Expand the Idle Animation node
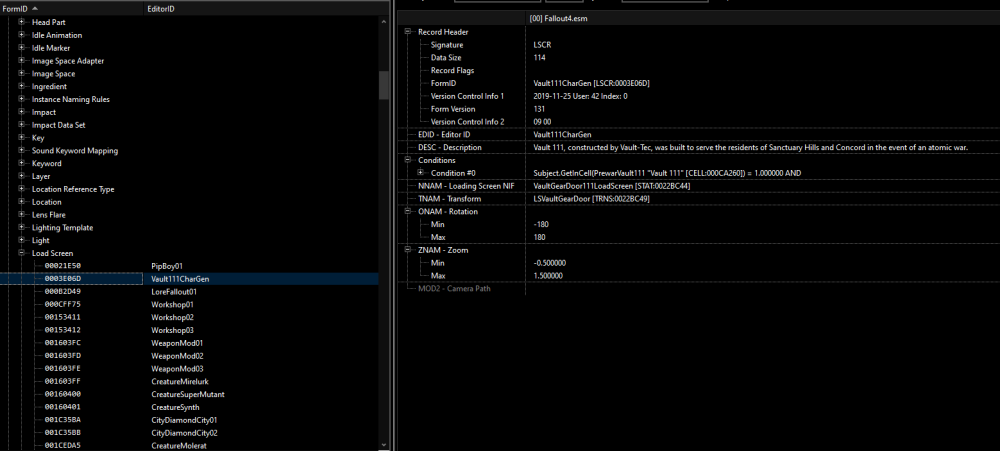This screenshot has width=1000, height=451. (21, 35)
